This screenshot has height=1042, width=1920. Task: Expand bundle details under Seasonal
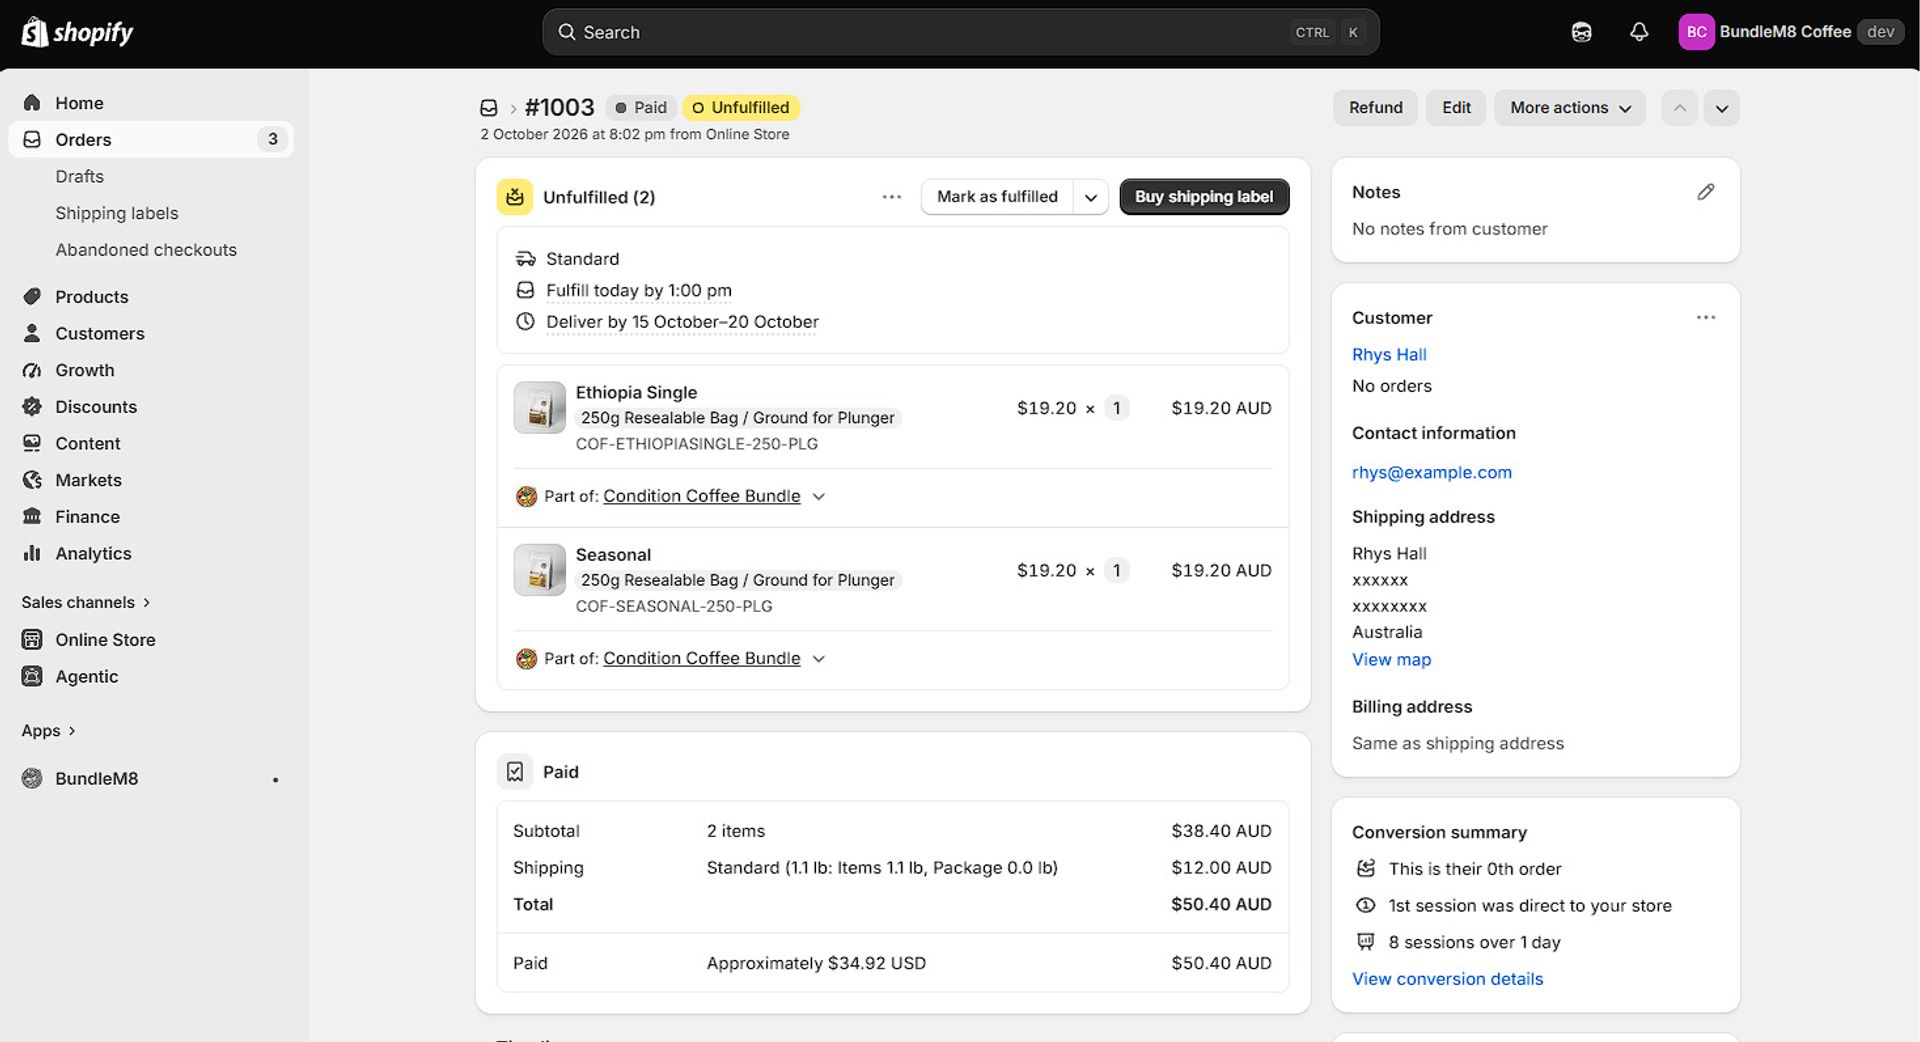point(819,659)
